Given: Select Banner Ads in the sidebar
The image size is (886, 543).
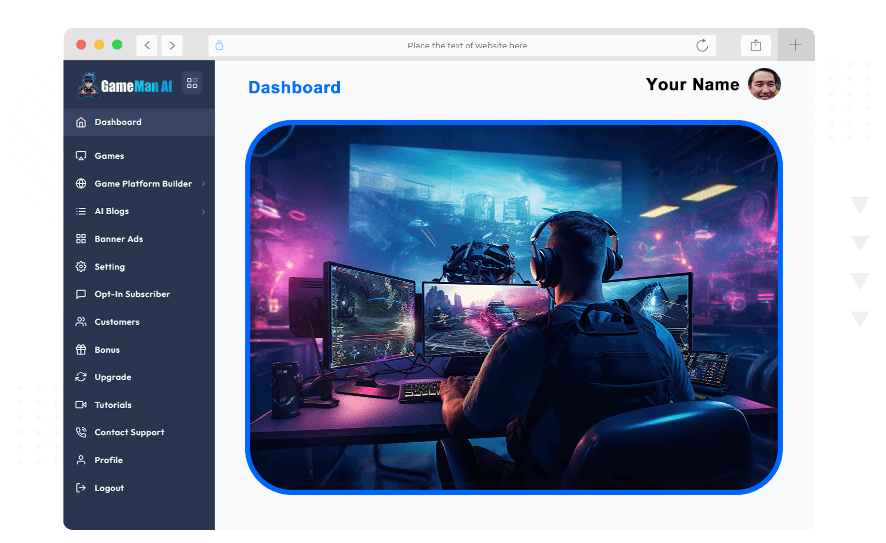Looking at the screenshot, I should (x=118, y=239).
